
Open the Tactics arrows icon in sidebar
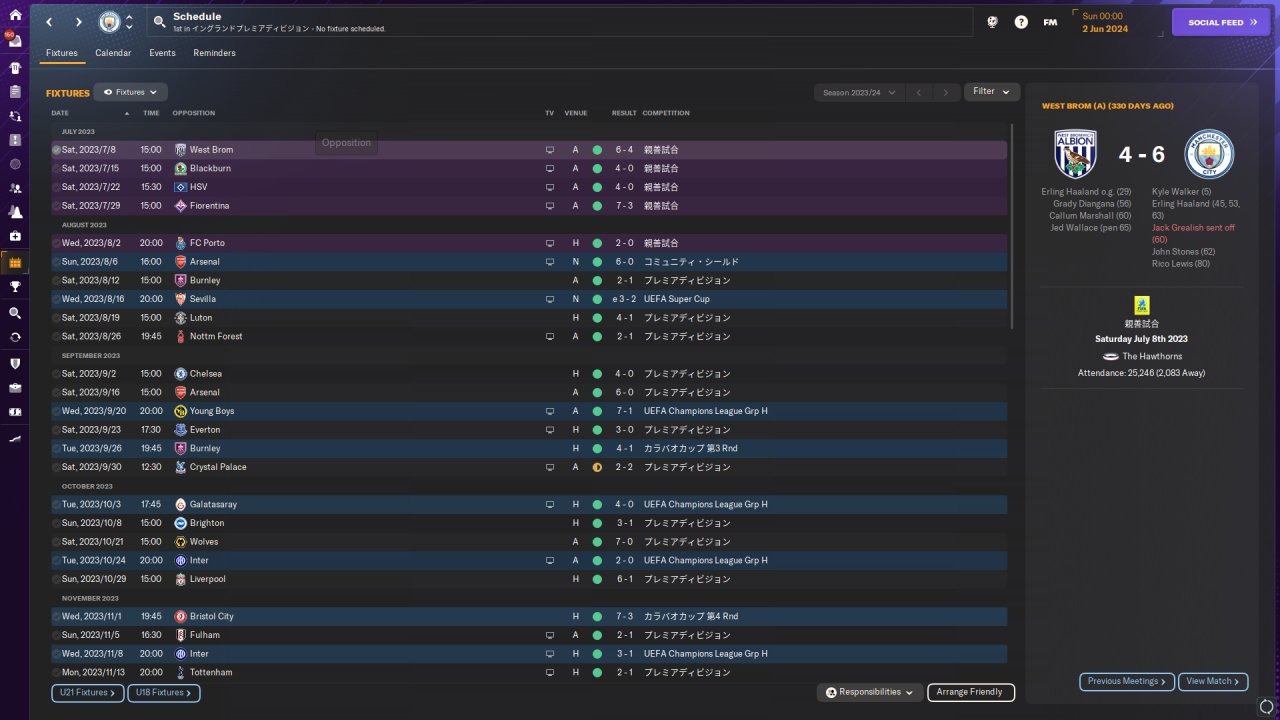tap(14, 116)
